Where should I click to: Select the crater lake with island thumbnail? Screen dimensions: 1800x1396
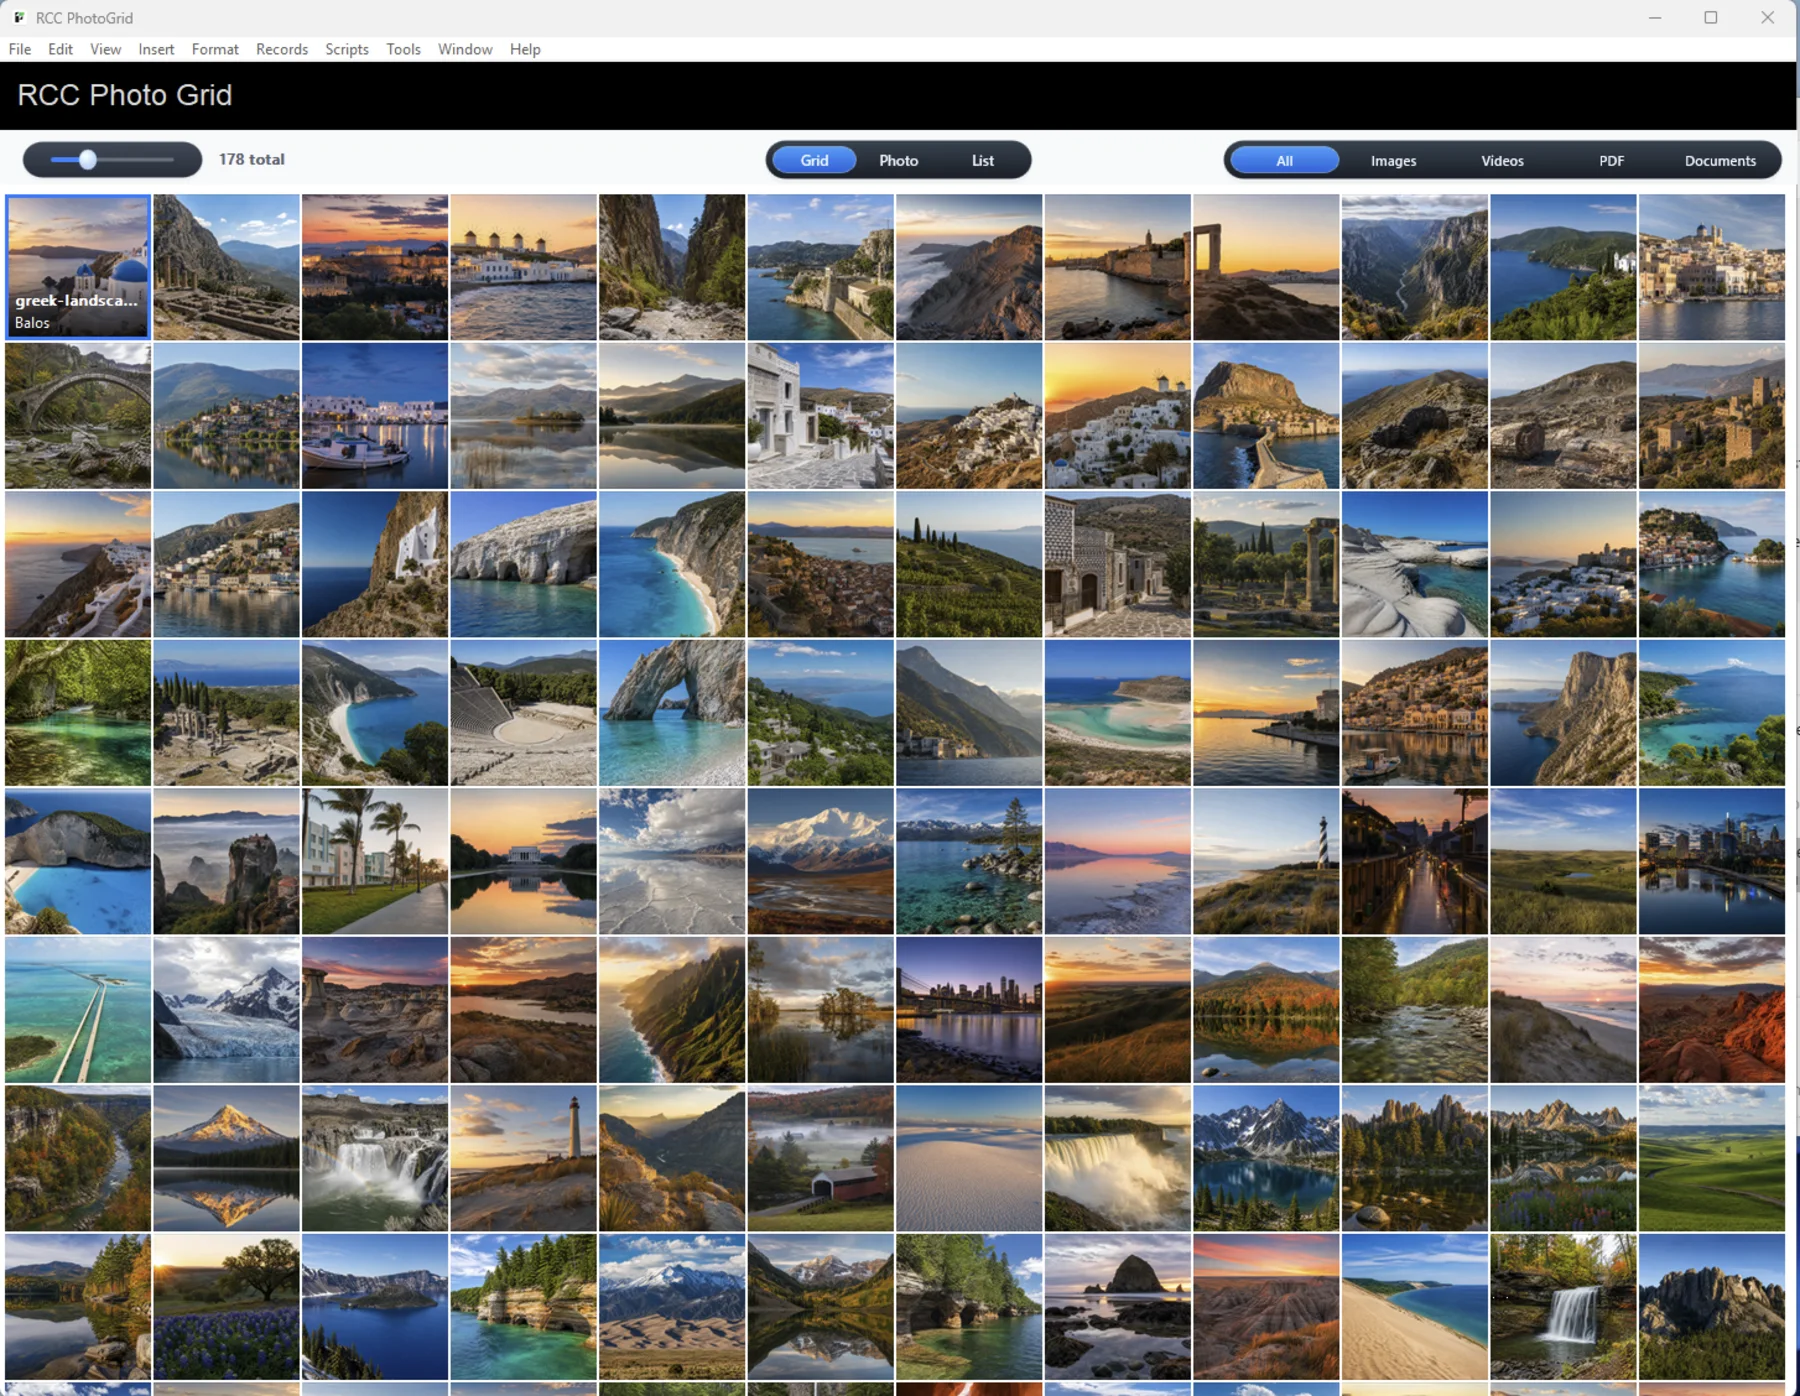[x=375, y=1307]
